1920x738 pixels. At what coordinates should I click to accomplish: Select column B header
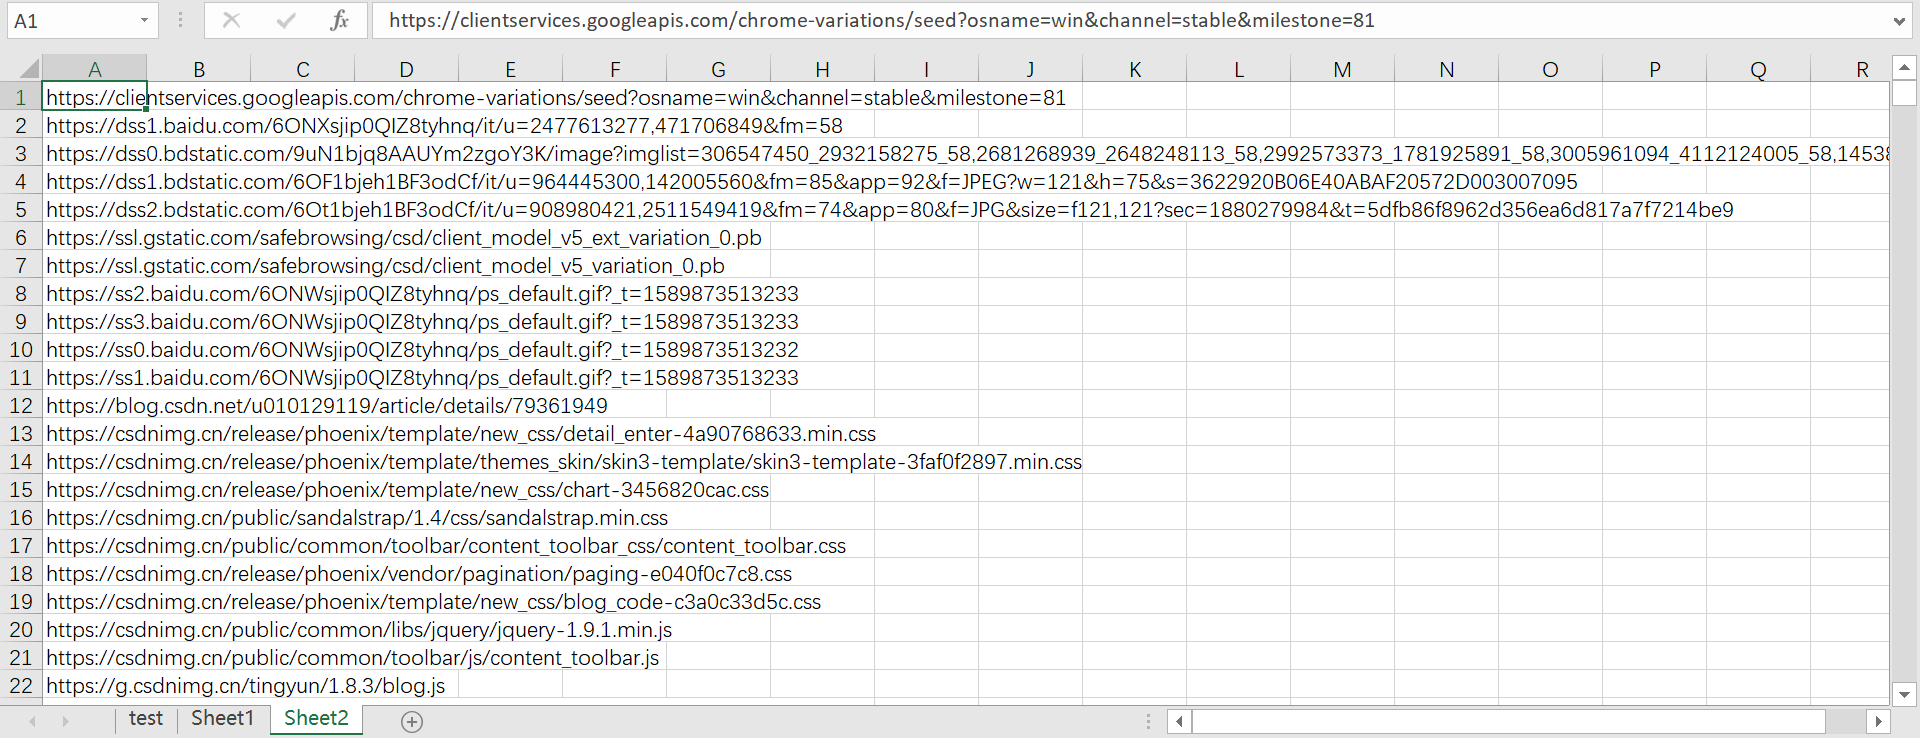click(199, 69)
